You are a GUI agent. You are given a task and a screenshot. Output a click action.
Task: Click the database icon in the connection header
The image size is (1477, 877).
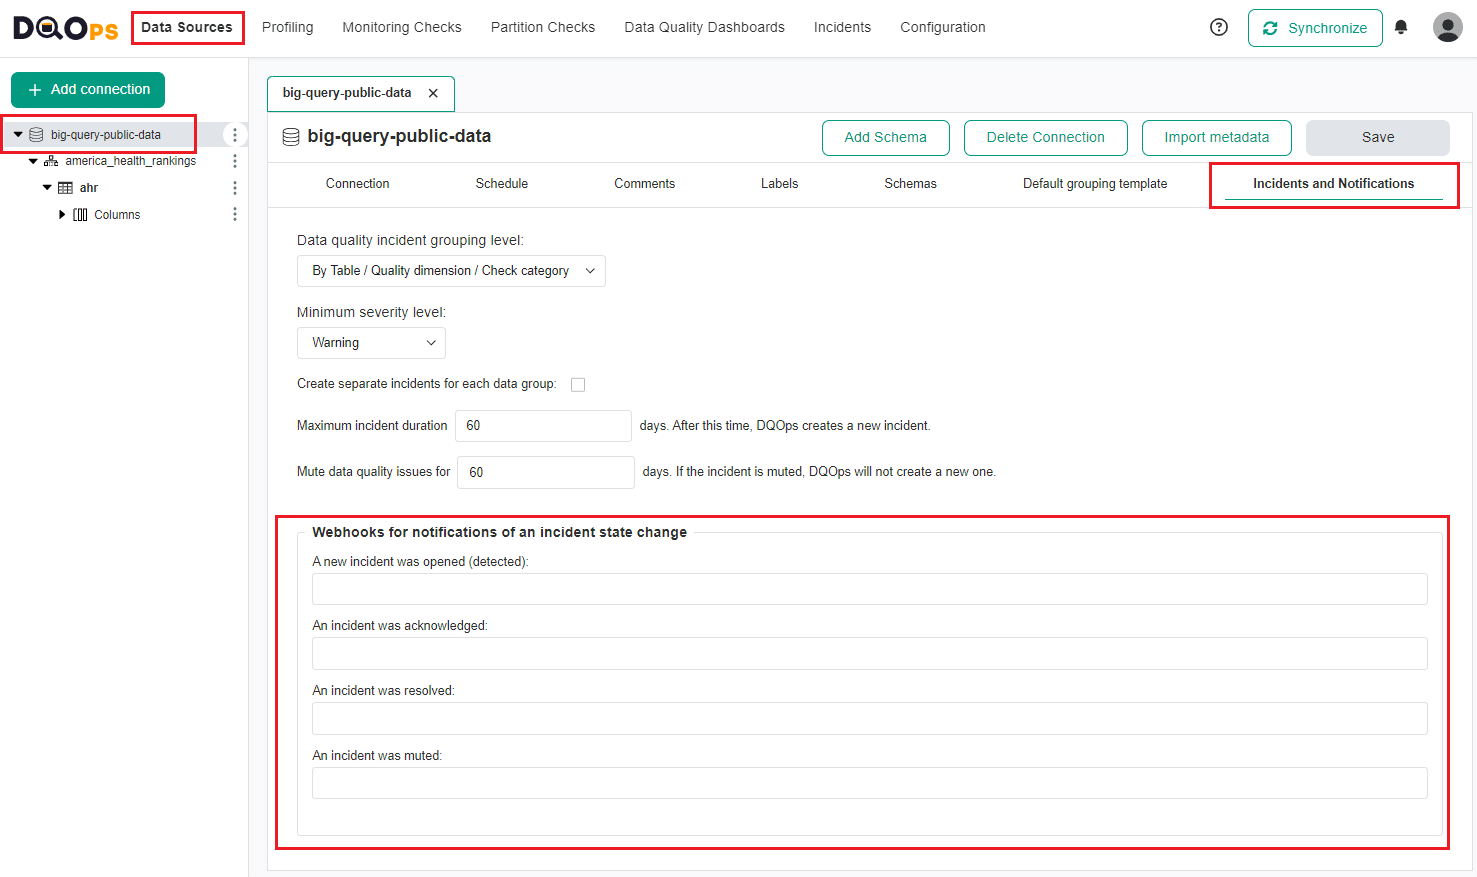coord(290,137)
